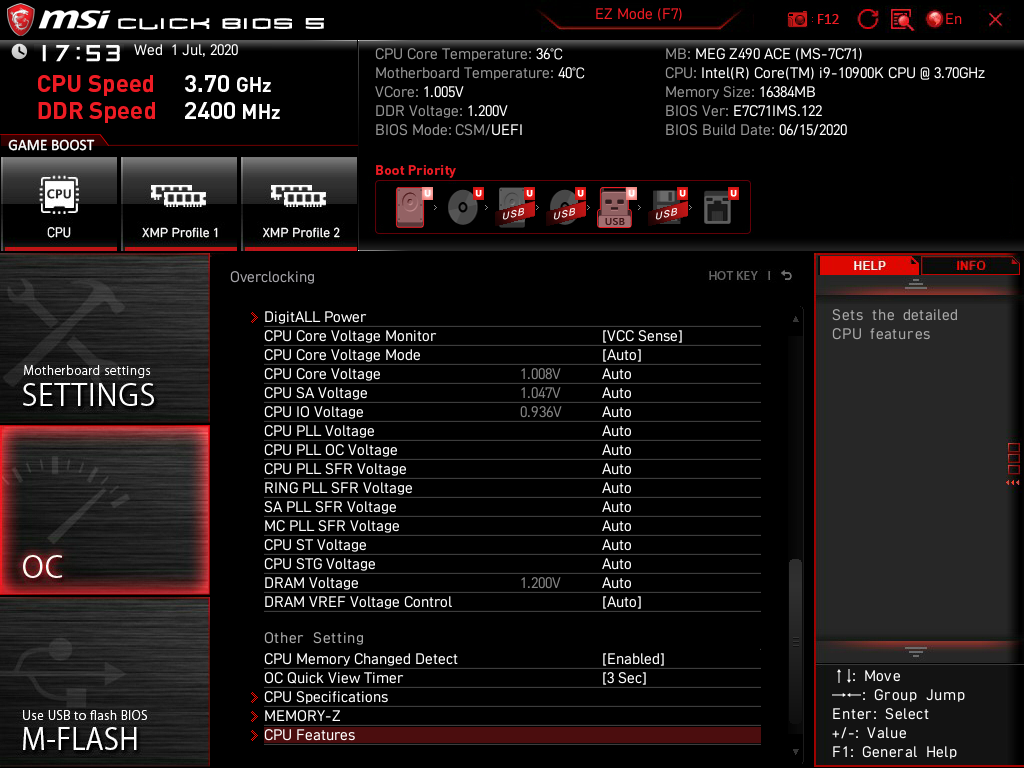Click the camera screenshot icon near F12
This screenshot has width=1024, height=768.
797,19
